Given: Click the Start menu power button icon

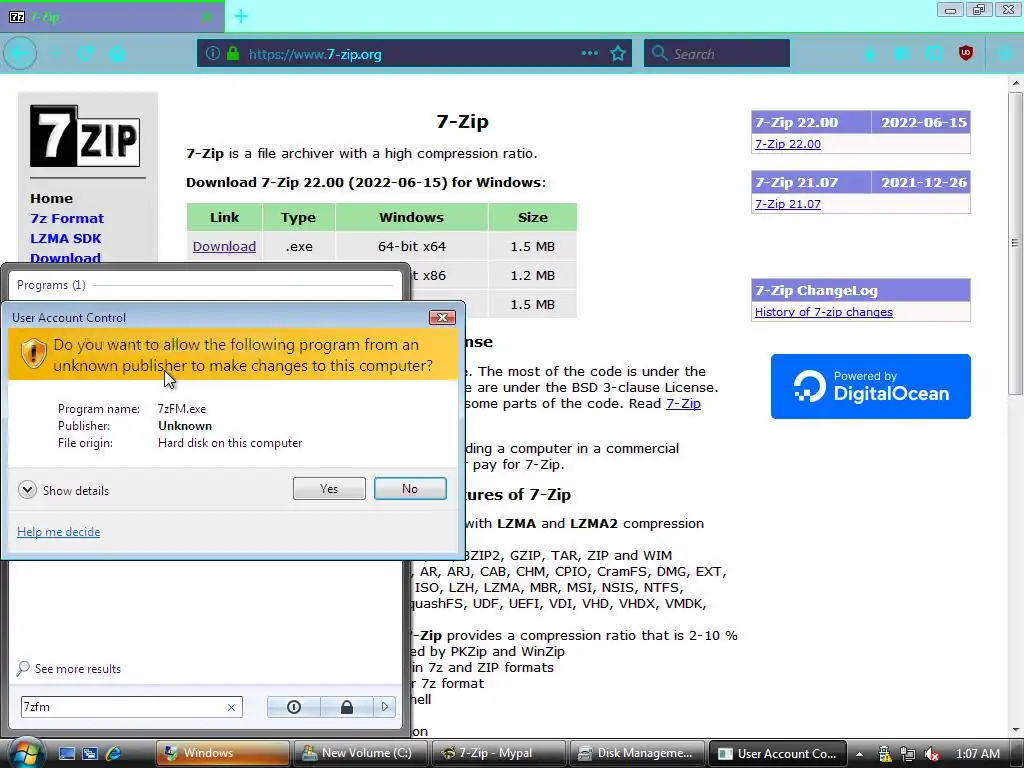Looking at the screenshot, I should coord(294,707).
